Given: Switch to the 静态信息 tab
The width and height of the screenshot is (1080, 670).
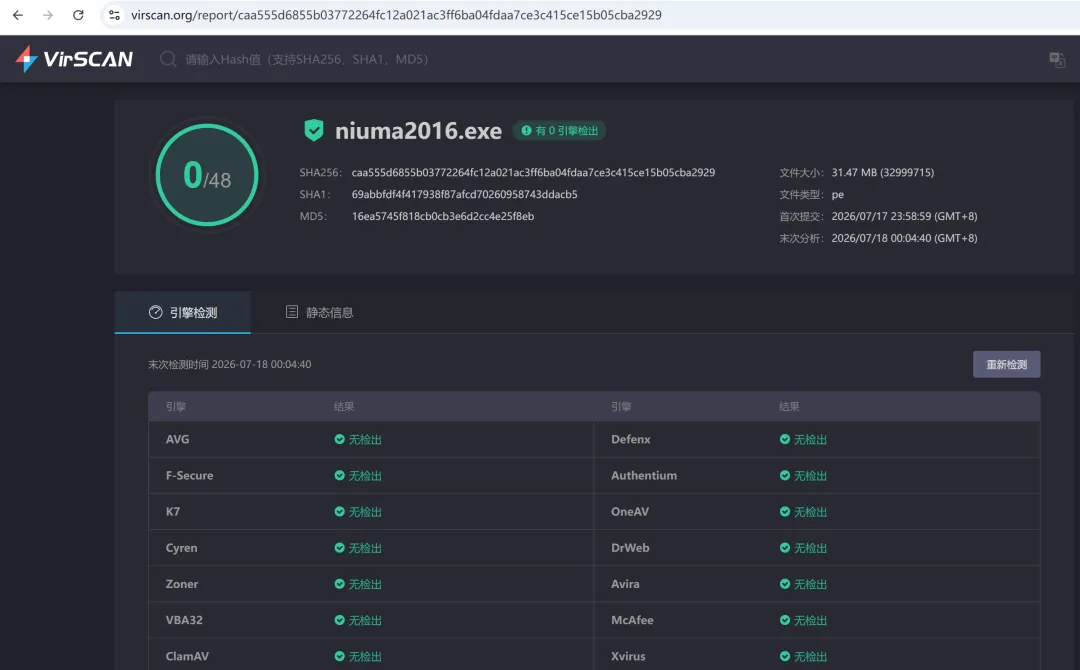Looking at the screenshot, I should click(319, 313).
